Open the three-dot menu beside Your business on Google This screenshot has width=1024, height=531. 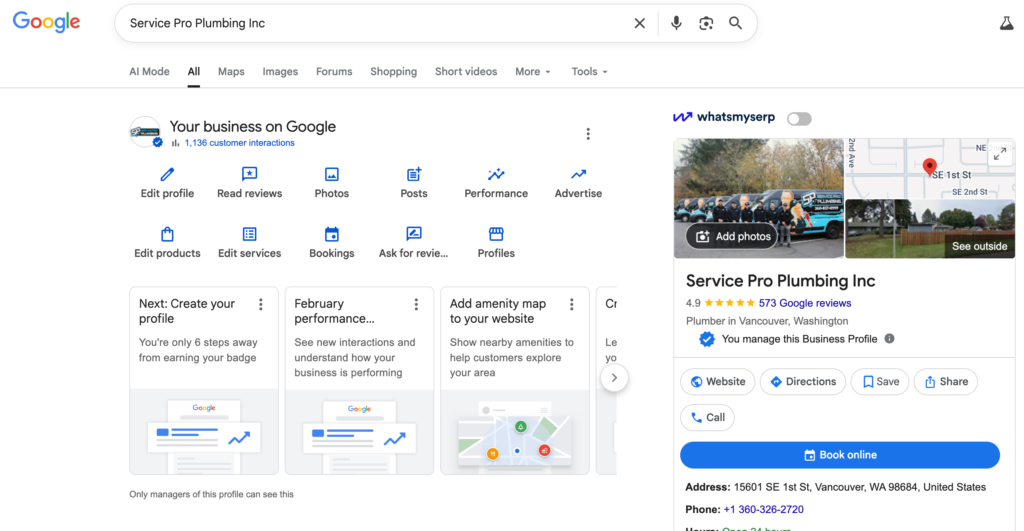pyautogui.click(x=588, y=134)
